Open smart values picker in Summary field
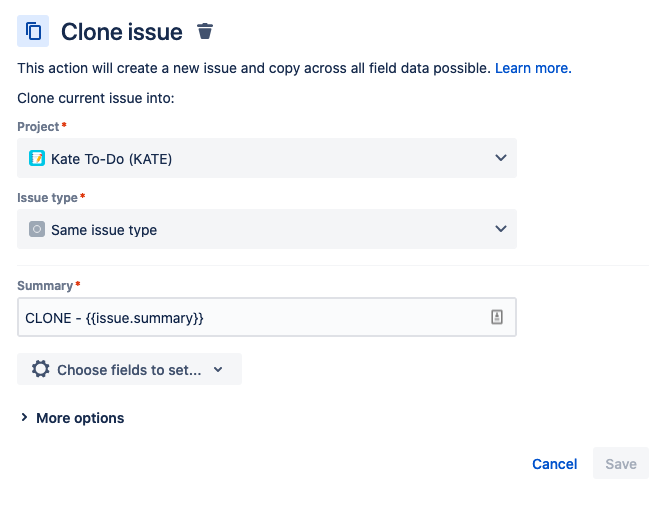The height and width of the screenshot is (506, 660). [x=497, y=317]
